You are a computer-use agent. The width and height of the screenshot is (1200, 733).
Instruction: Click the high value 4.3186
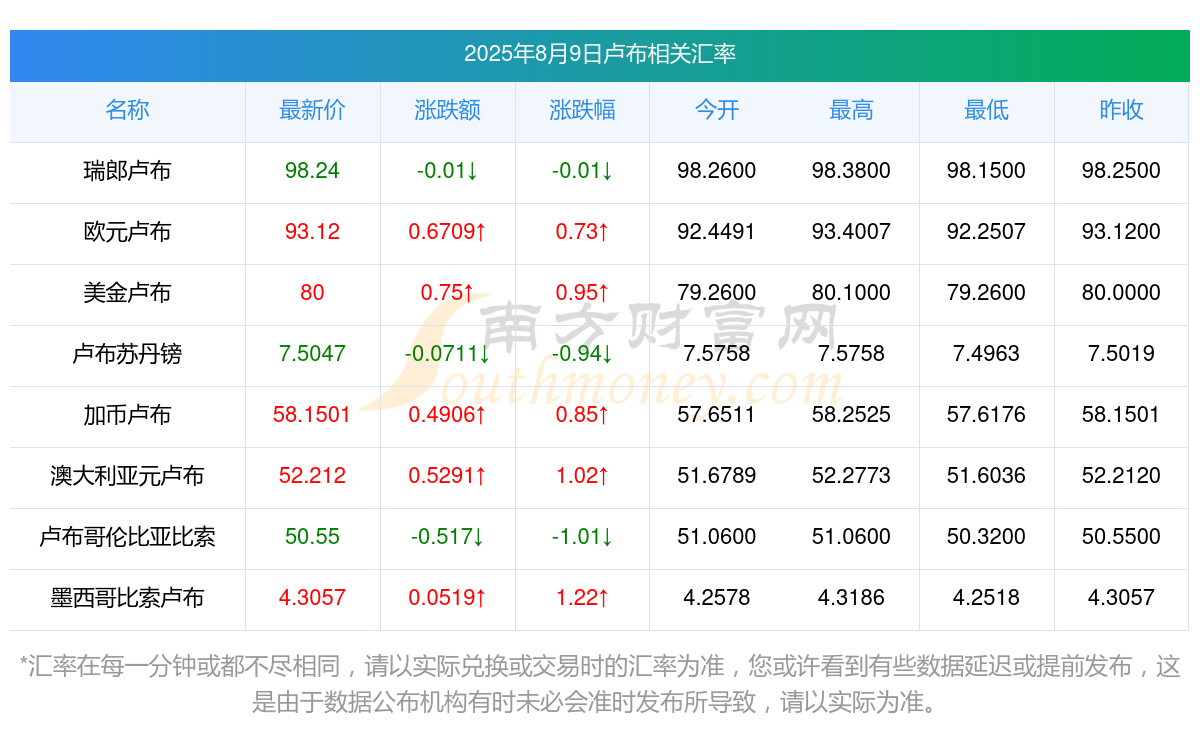click(x=852, y=598)
